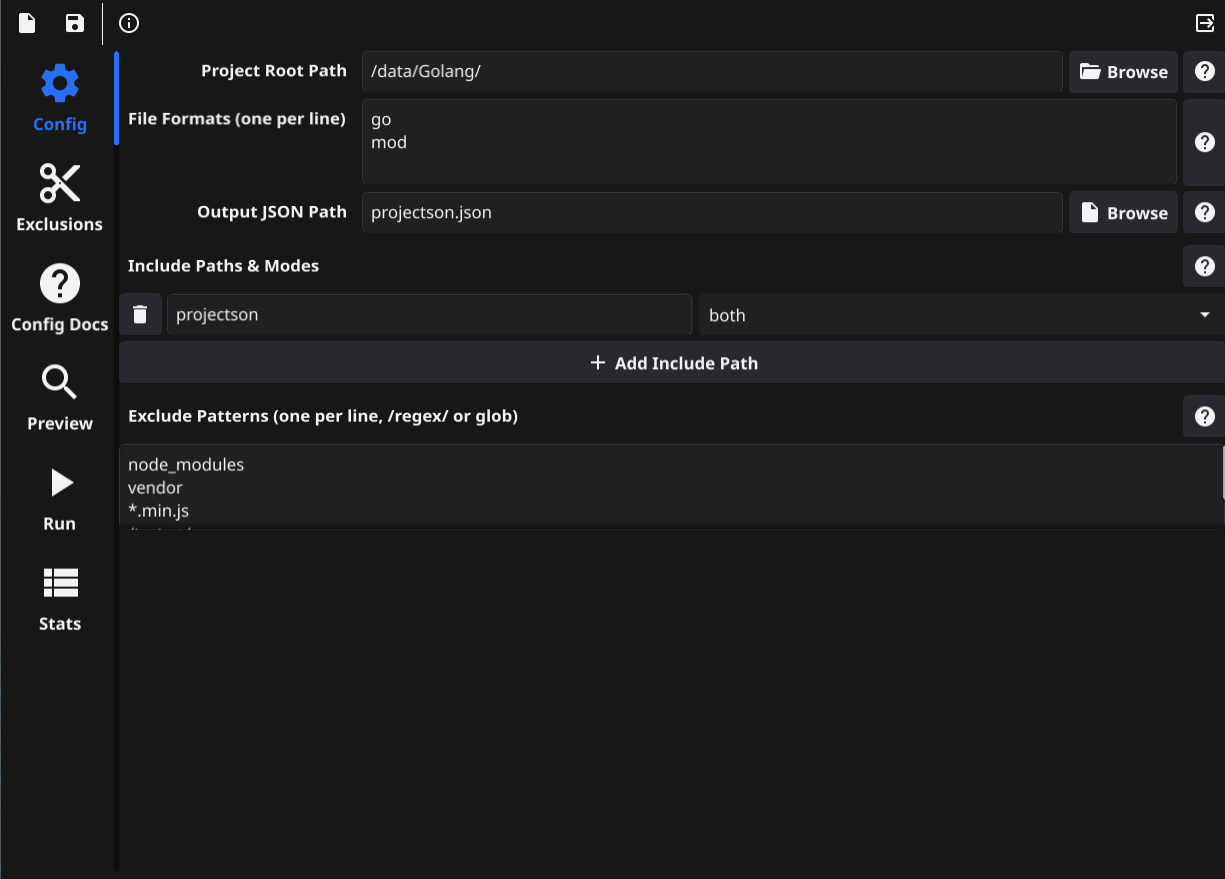This screenshot has height=879, width=1225.
Task: Open the Run tab
Action: 60,498
